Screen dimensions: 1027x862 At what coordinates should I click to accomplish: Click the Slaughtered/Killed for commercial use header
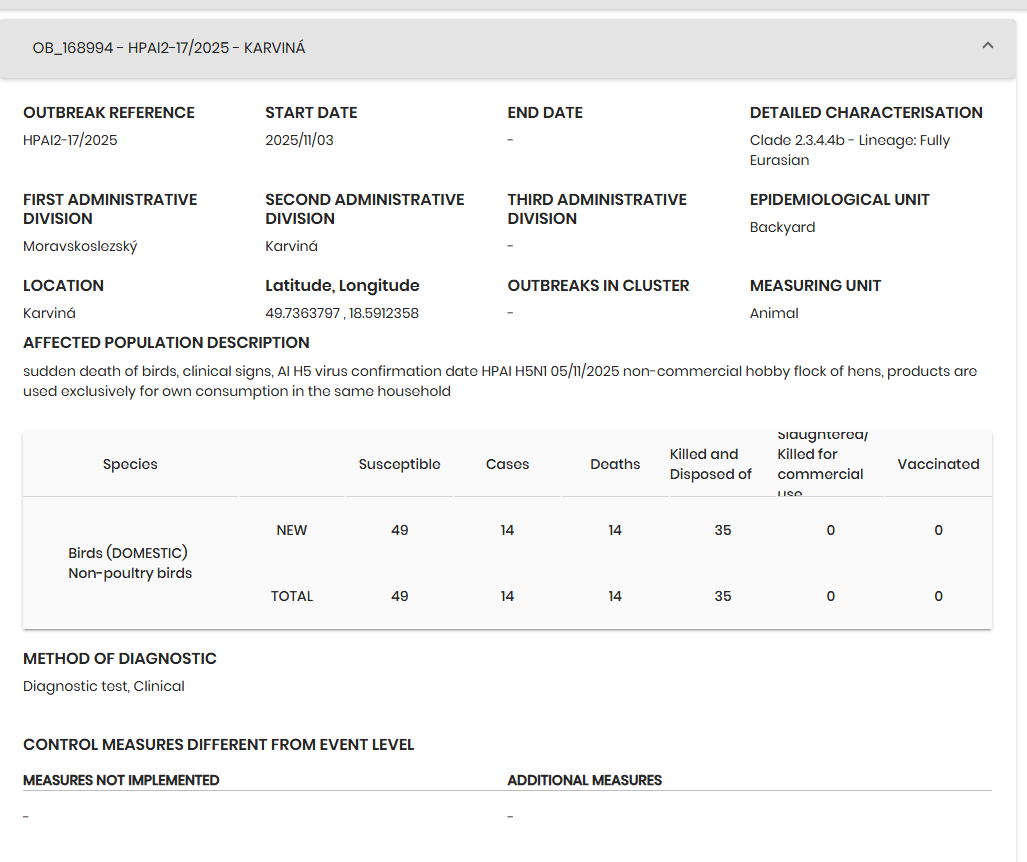[x=823, y=464]
